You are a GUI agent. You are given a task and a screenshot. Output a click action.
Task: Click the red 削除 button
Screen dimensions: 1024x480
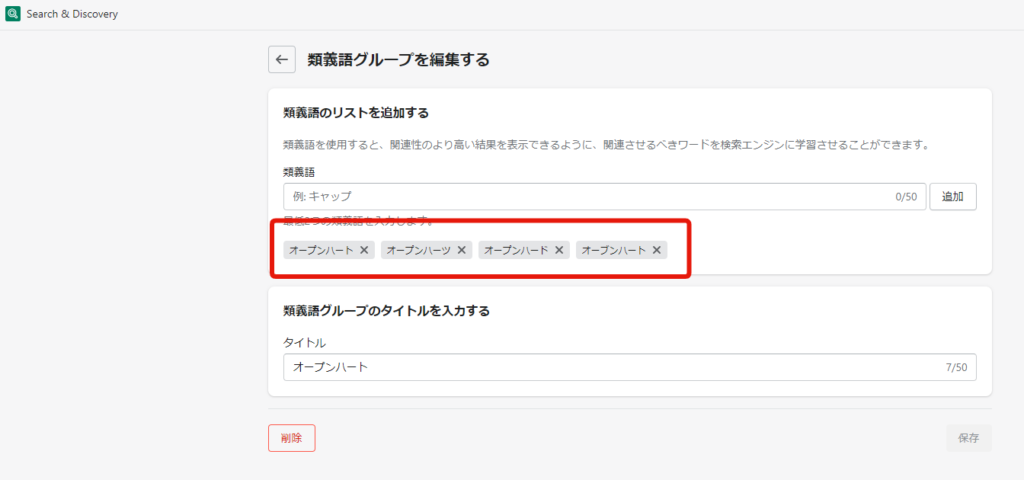(291, 438)
